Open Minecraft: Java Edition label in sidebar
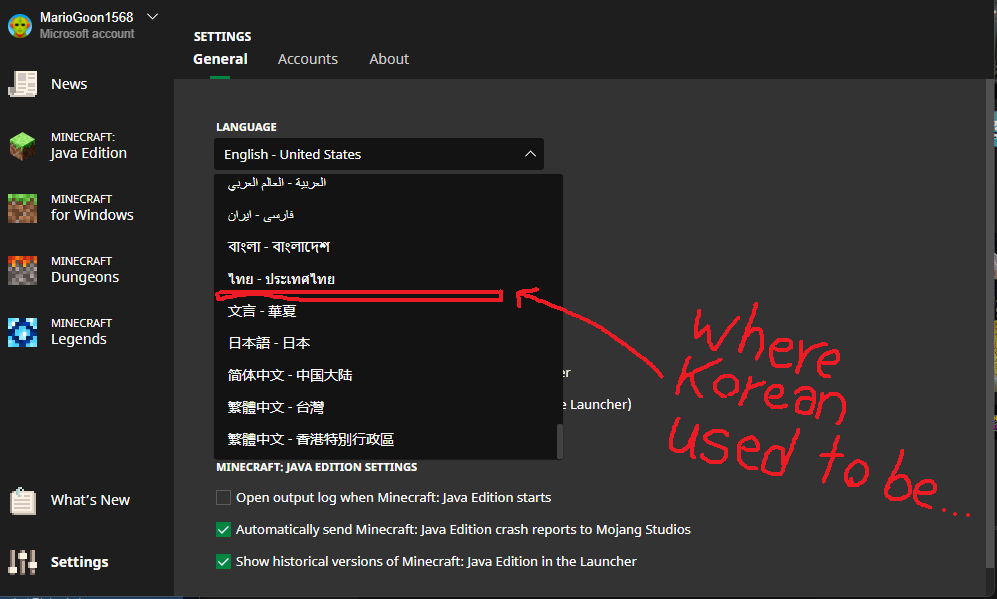The image size is (997, 599). click(x=88, y=146)
